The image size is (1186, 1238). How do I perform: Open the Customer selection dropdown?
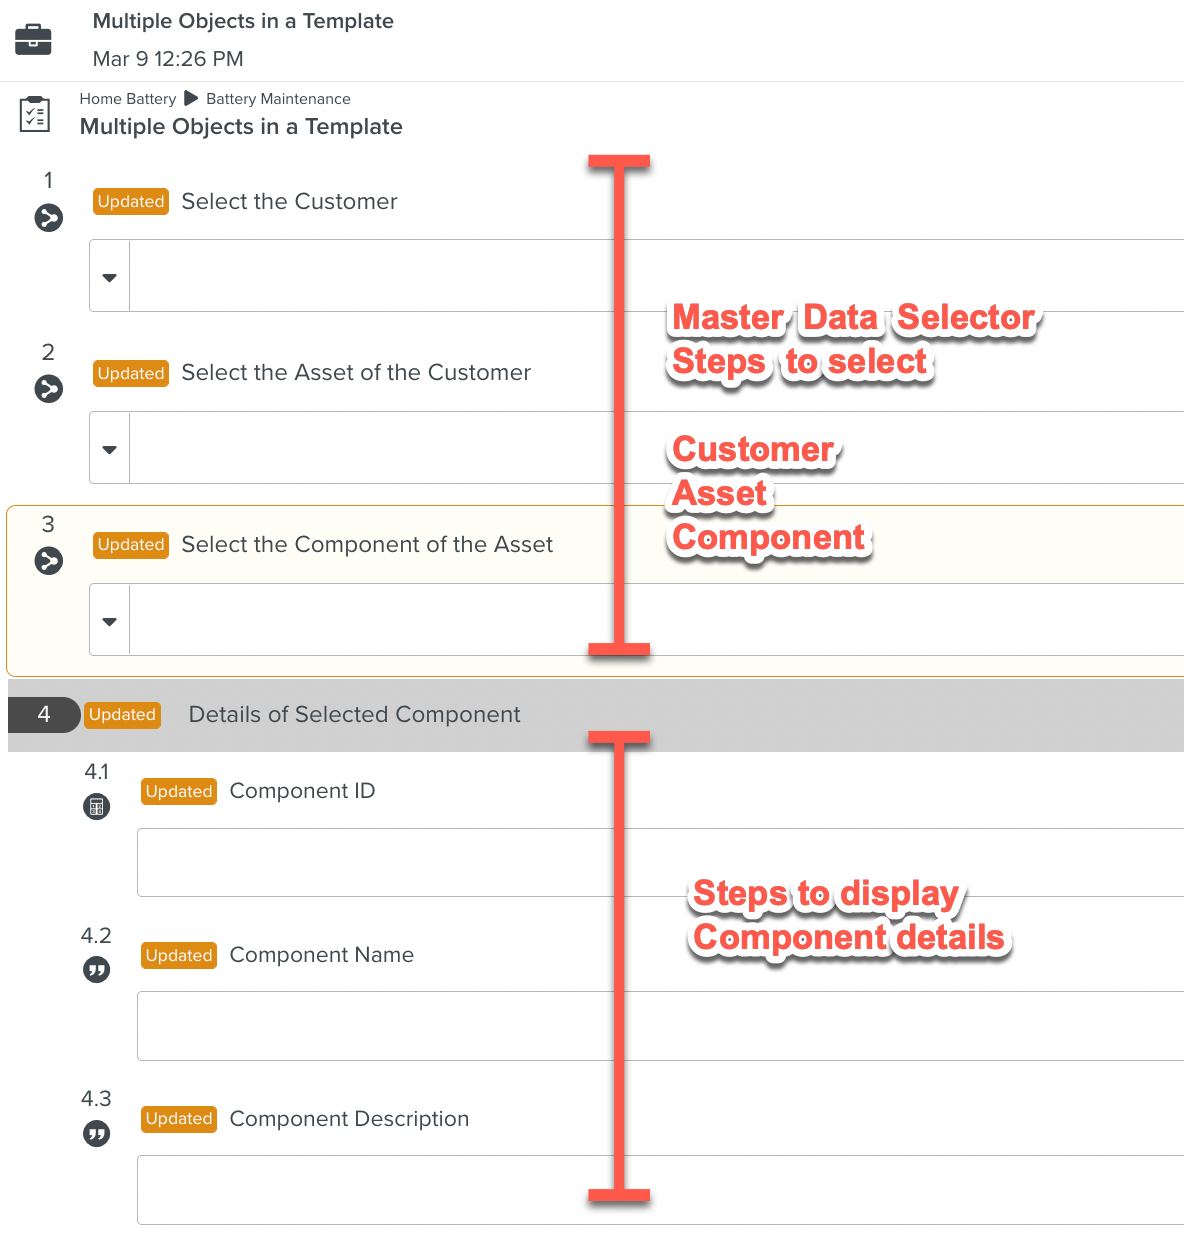pos(109,275)
